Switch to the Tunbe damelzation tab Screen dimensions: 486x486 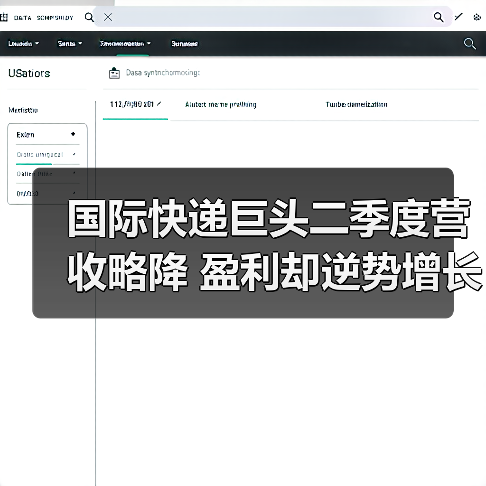pyautogui.click(x=356, y=105)
